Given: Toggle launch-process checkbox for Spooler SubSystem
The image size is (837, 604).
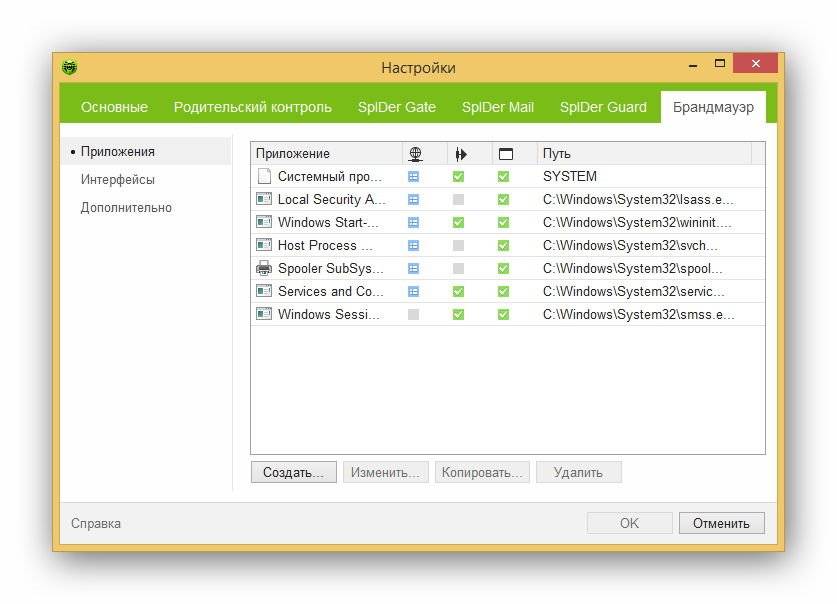Looking at the screenshot, I should [459, 268].
